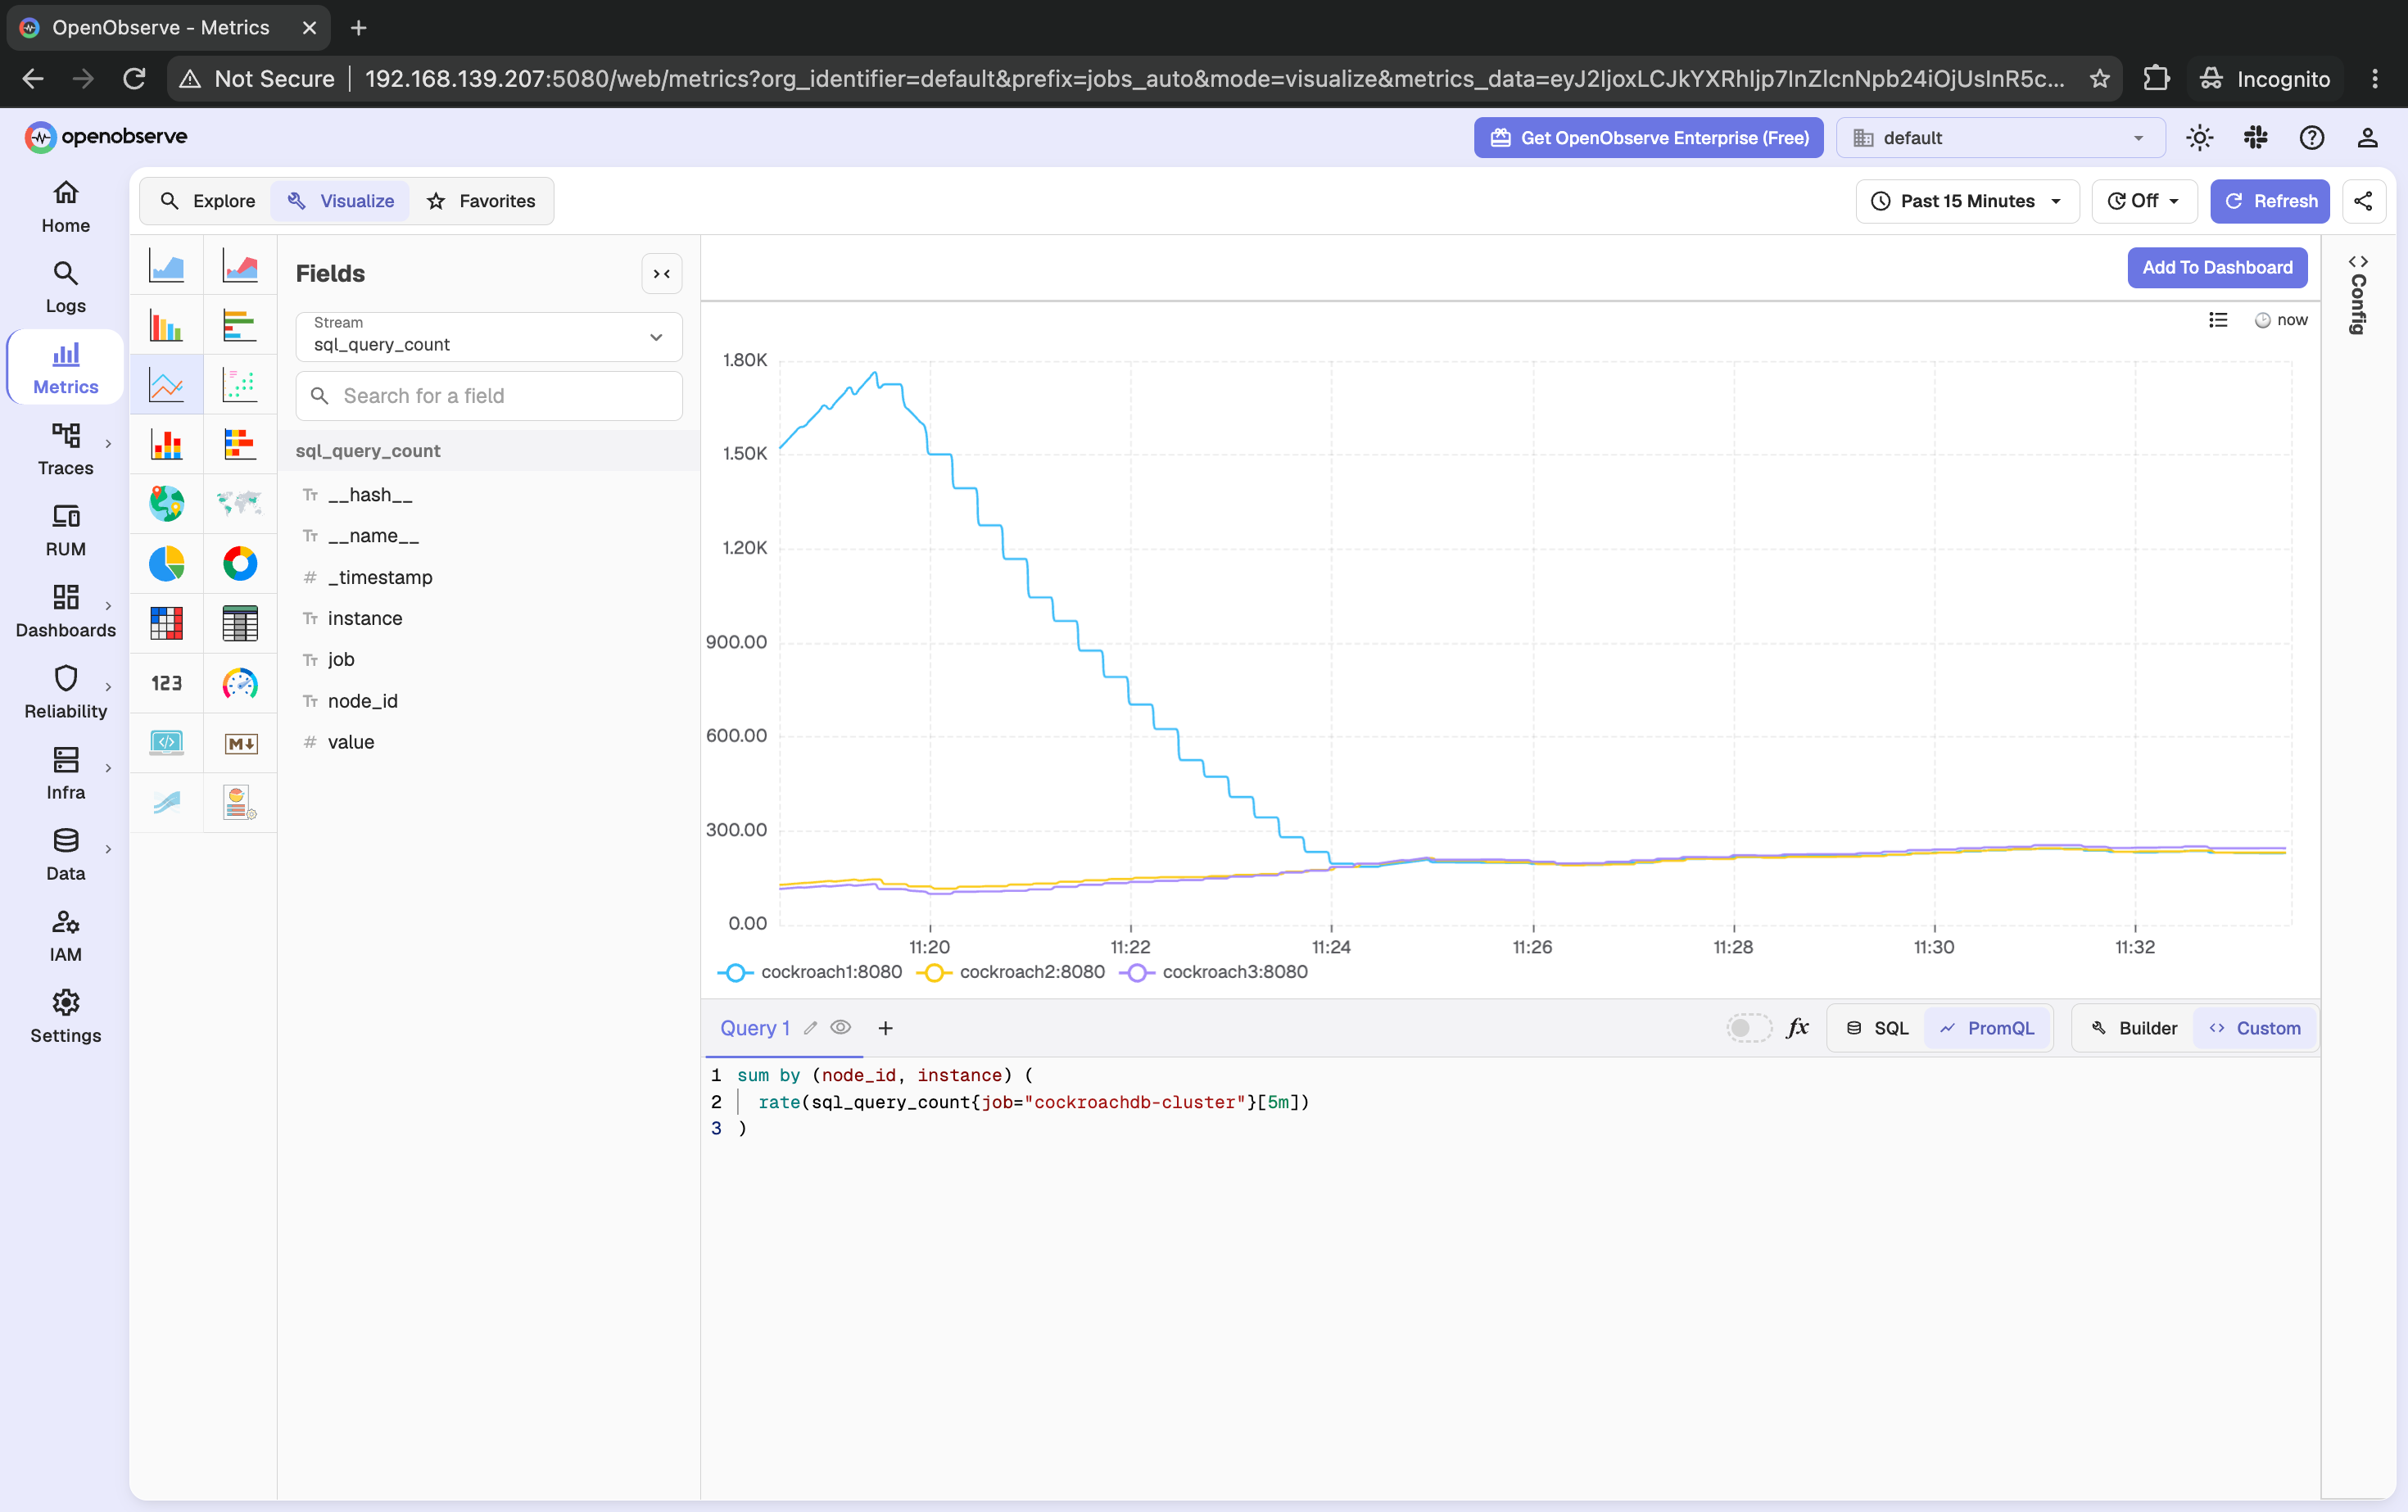Select the Sankey chart type
Viewport: 2408px width, 1512px height.
(x=166, y=802)
